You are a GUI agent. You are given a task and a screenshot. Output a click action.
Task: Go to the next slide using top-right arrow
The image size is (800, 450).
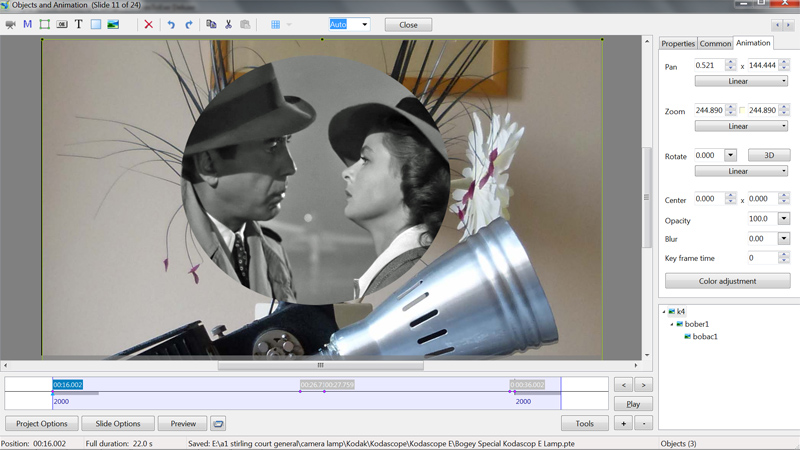[x=788, y=24]
